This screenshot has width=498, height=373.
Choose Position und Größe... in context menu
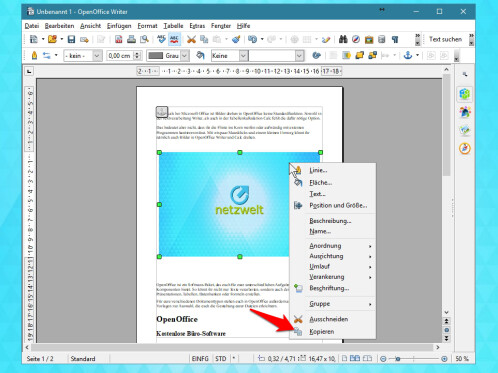tap(333, 205)
